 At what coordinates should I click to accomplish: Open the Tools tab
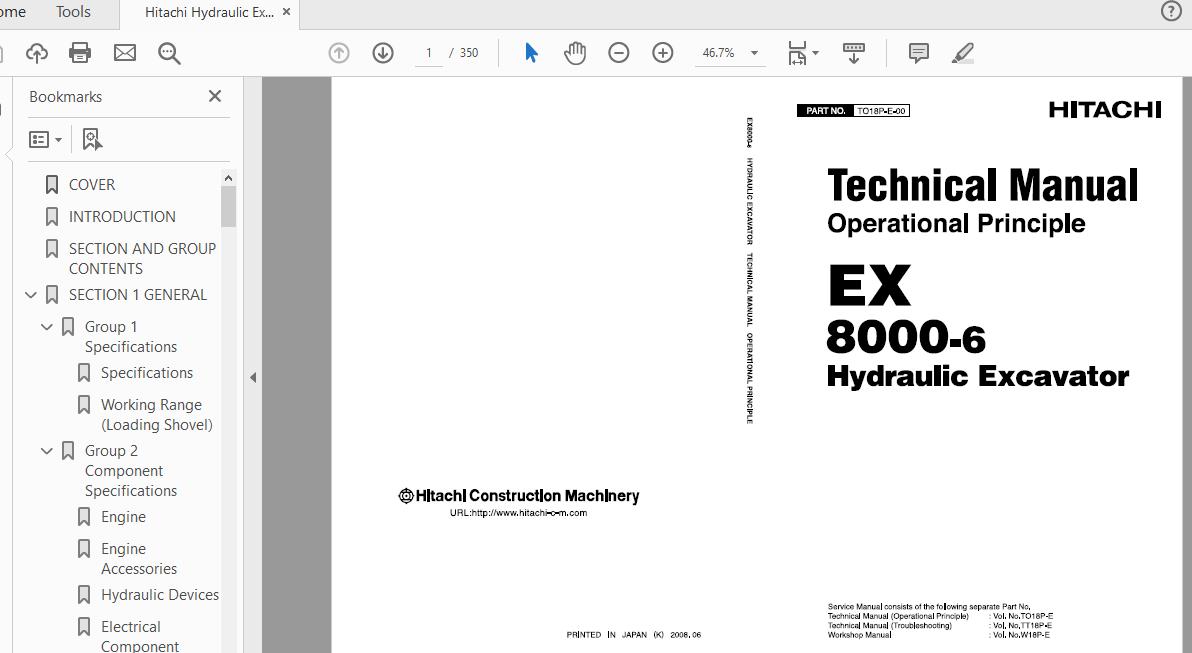pyautogui.click(x=73, y=12)
